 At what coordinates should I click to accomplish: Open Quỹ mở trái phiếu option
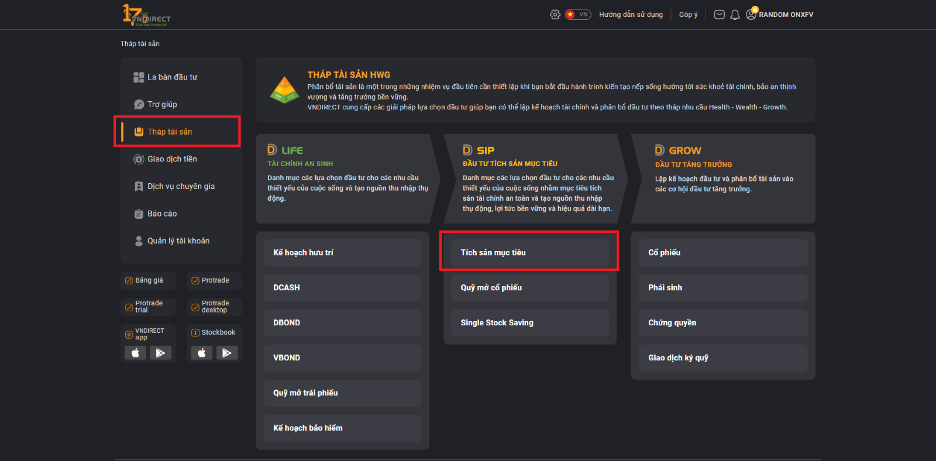click(343, 393)
